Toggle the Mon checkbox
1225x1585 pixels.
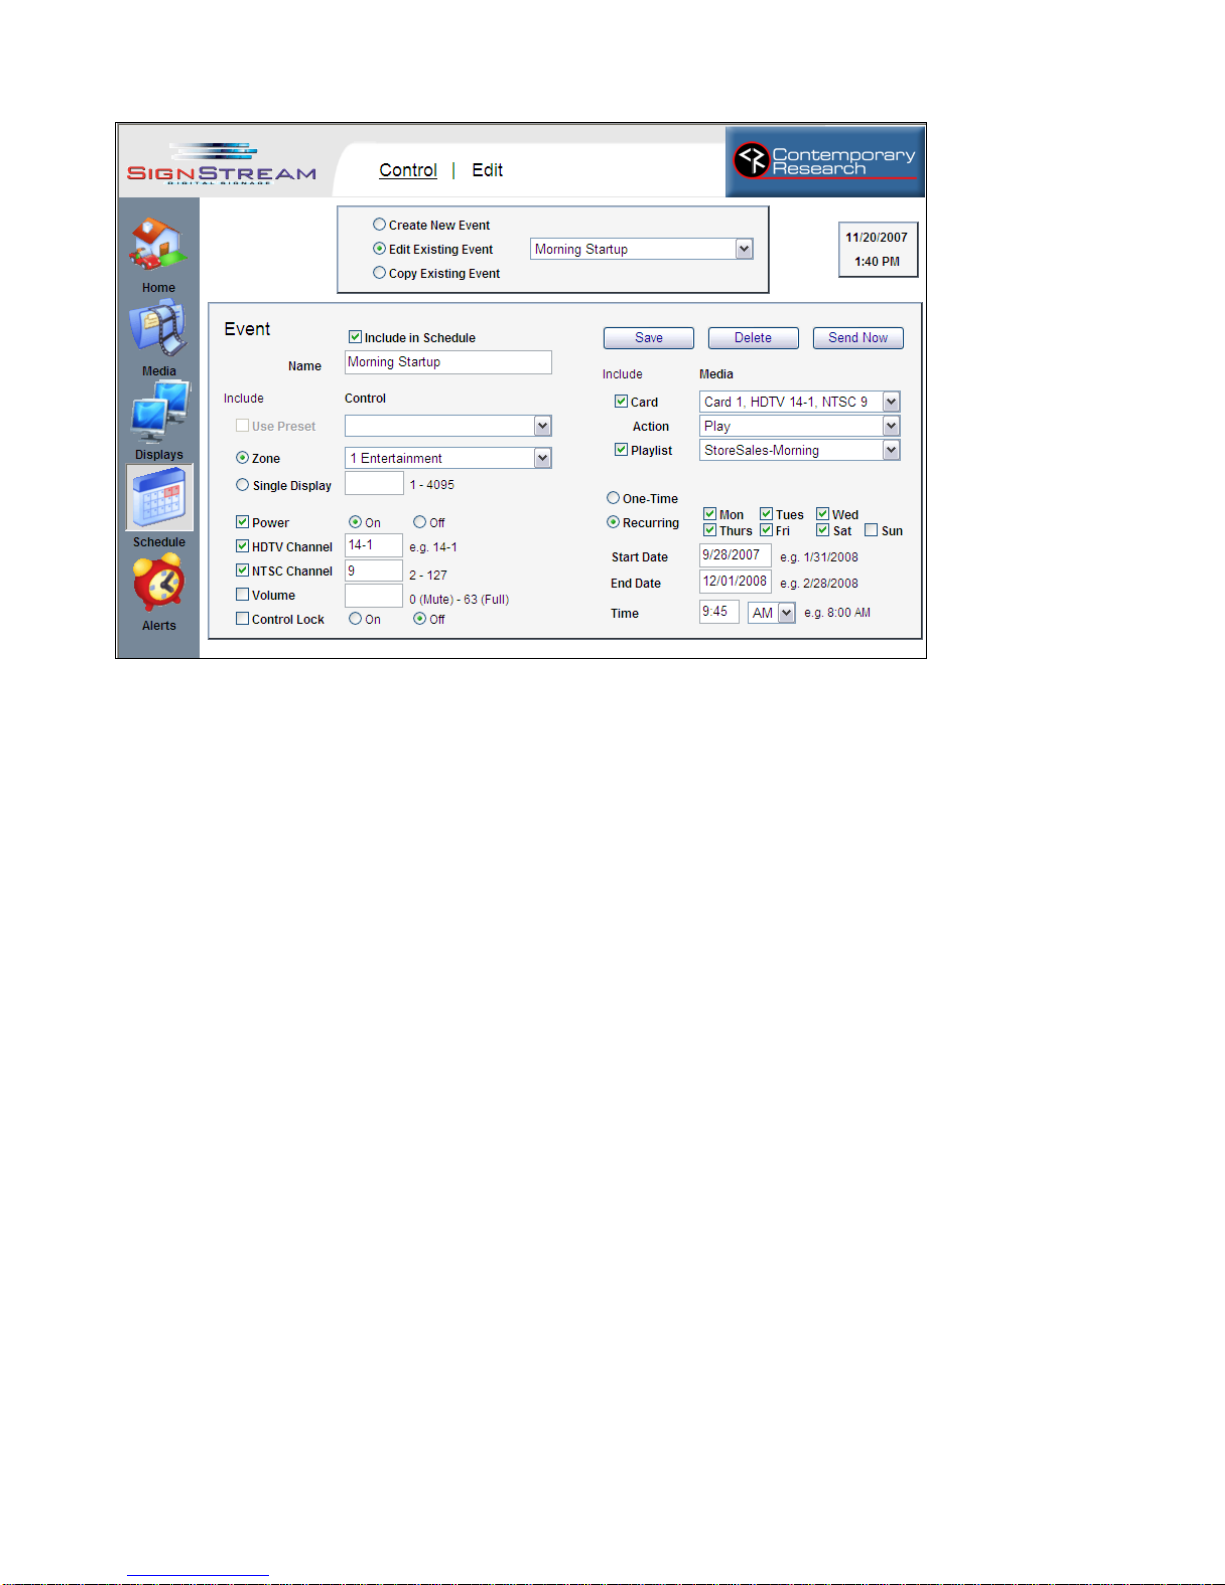point(709,514)
